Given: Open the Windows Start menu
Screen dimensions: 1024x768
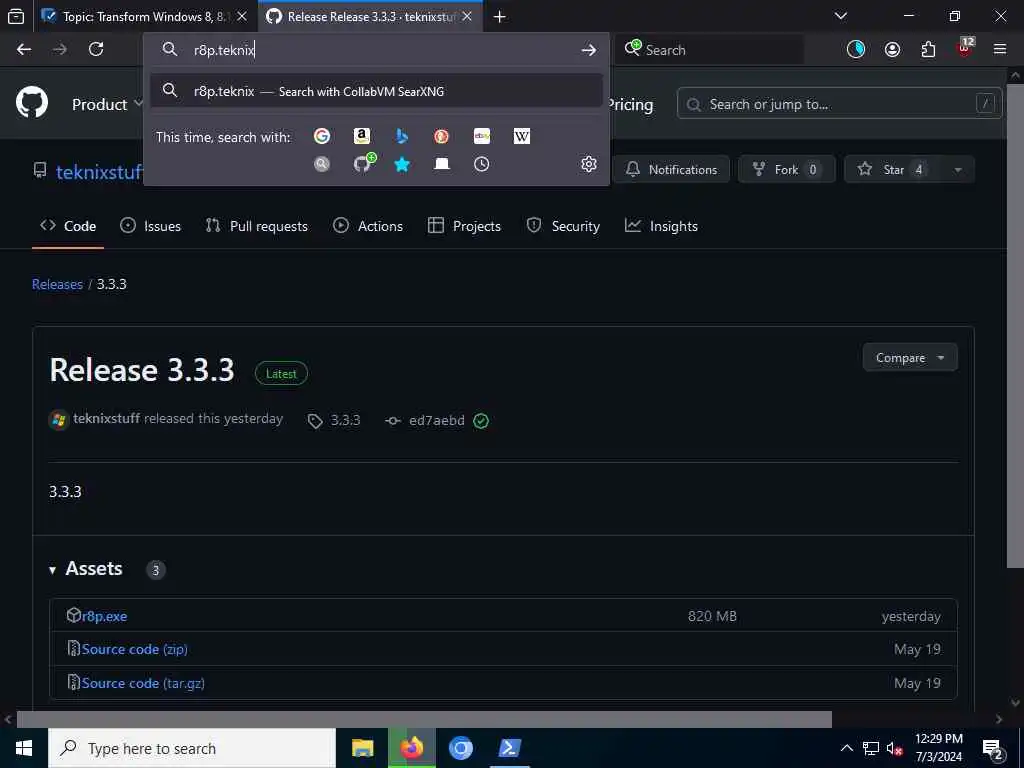Looking at the screenshot, I should click(24, 748).
